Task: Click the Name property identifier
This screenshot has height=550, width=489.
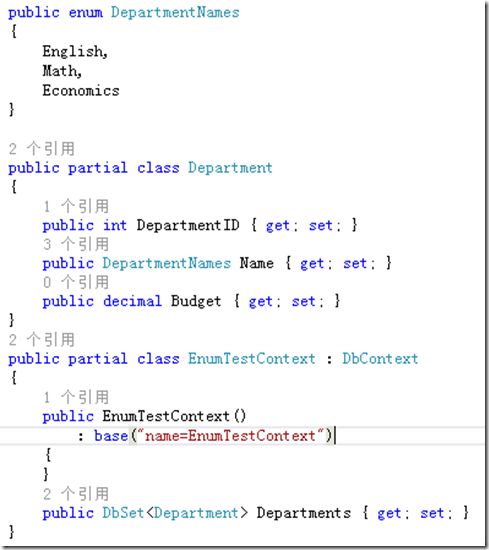Action: 257,263
